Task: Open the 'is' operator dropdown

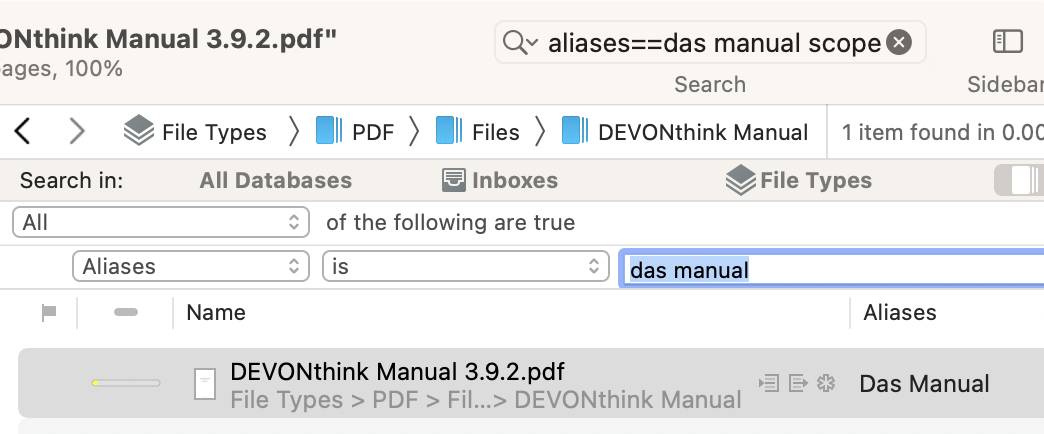Action: [465, 267]
